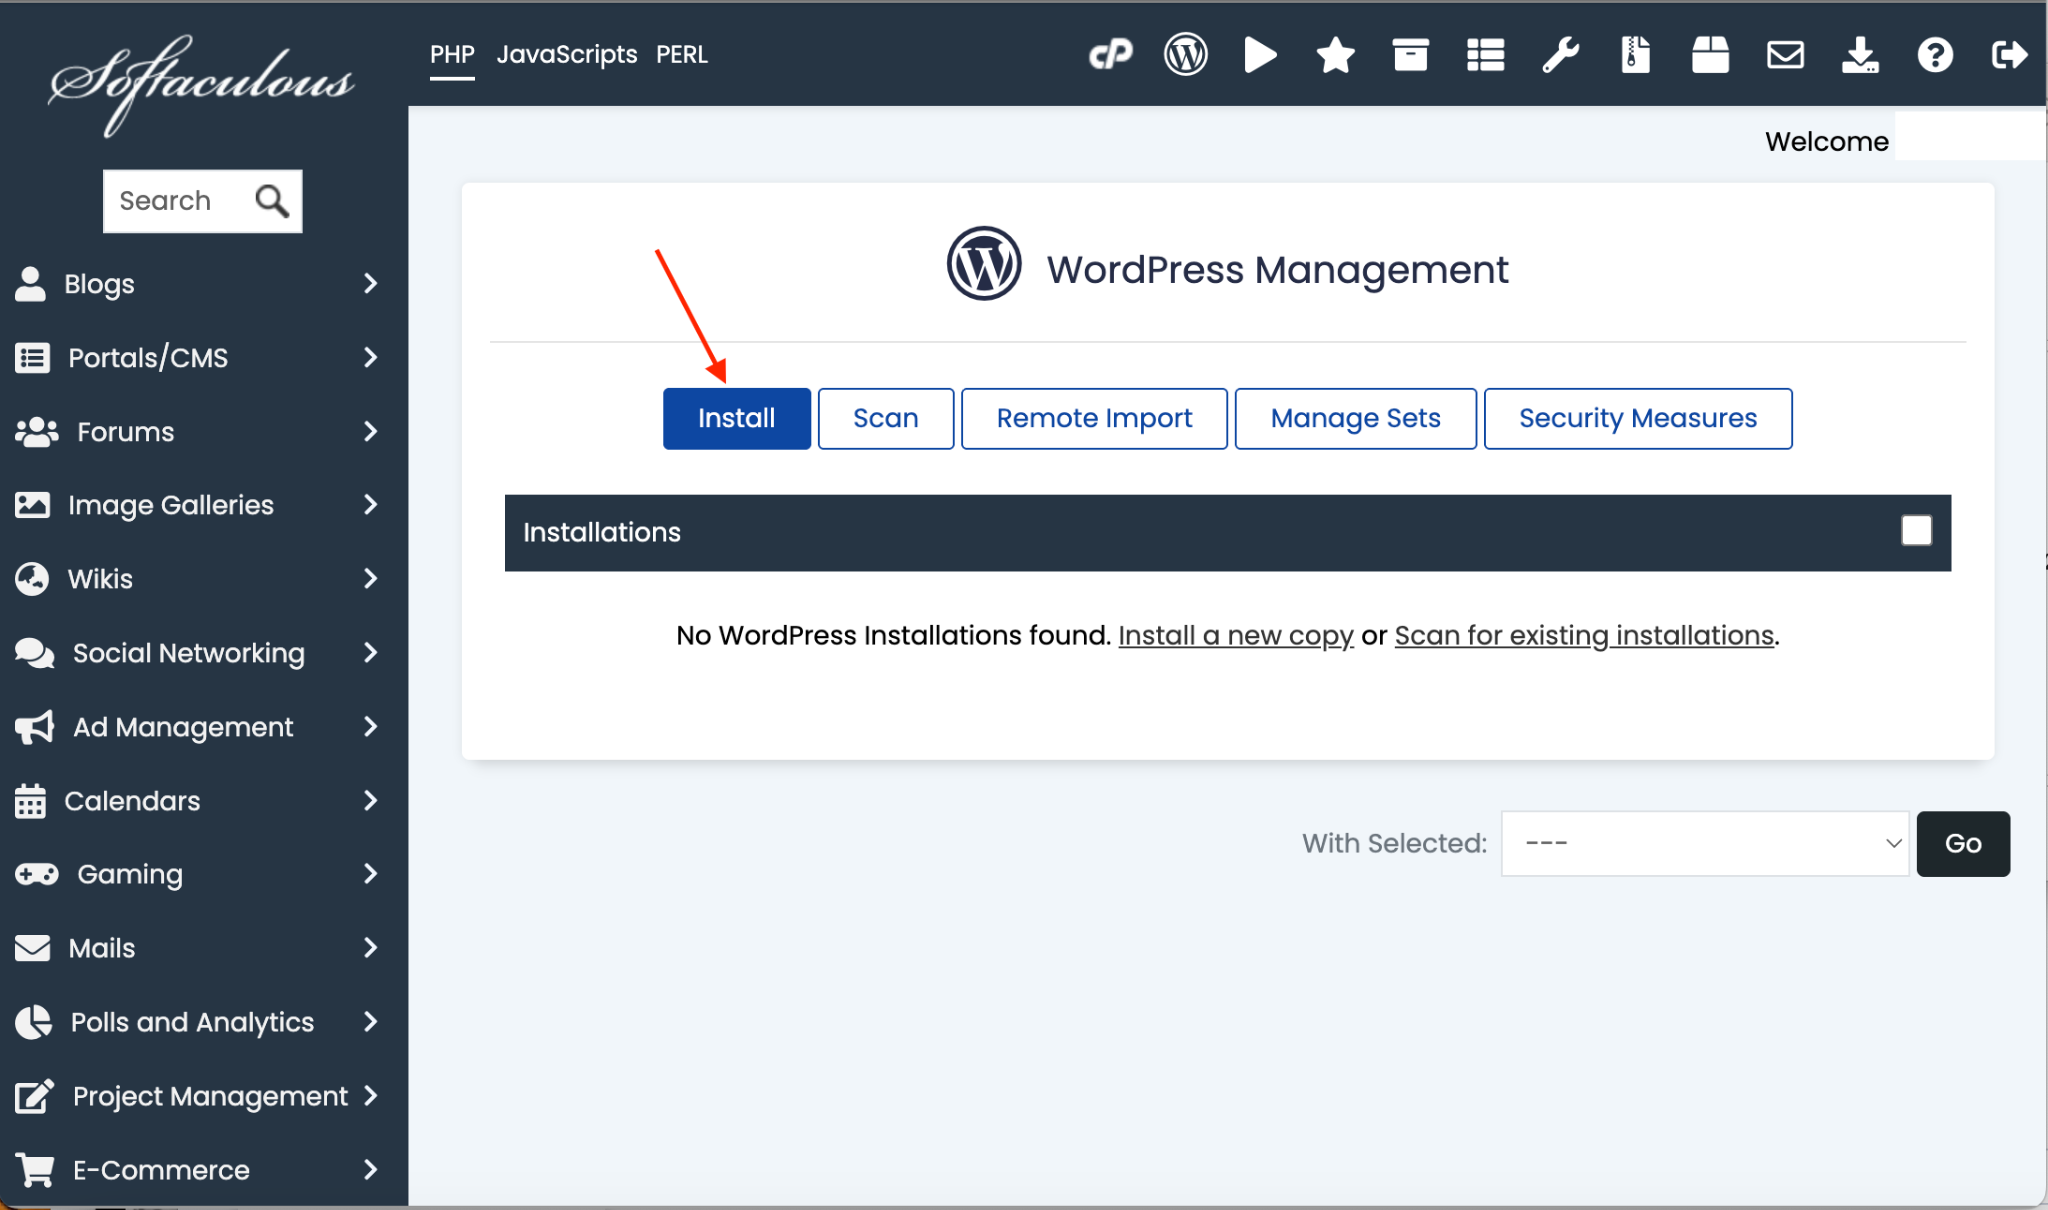Viewport: 2048px width, 1210px height.
Task: Click the WordPress Management logo
Action: [x=984, y=263]
